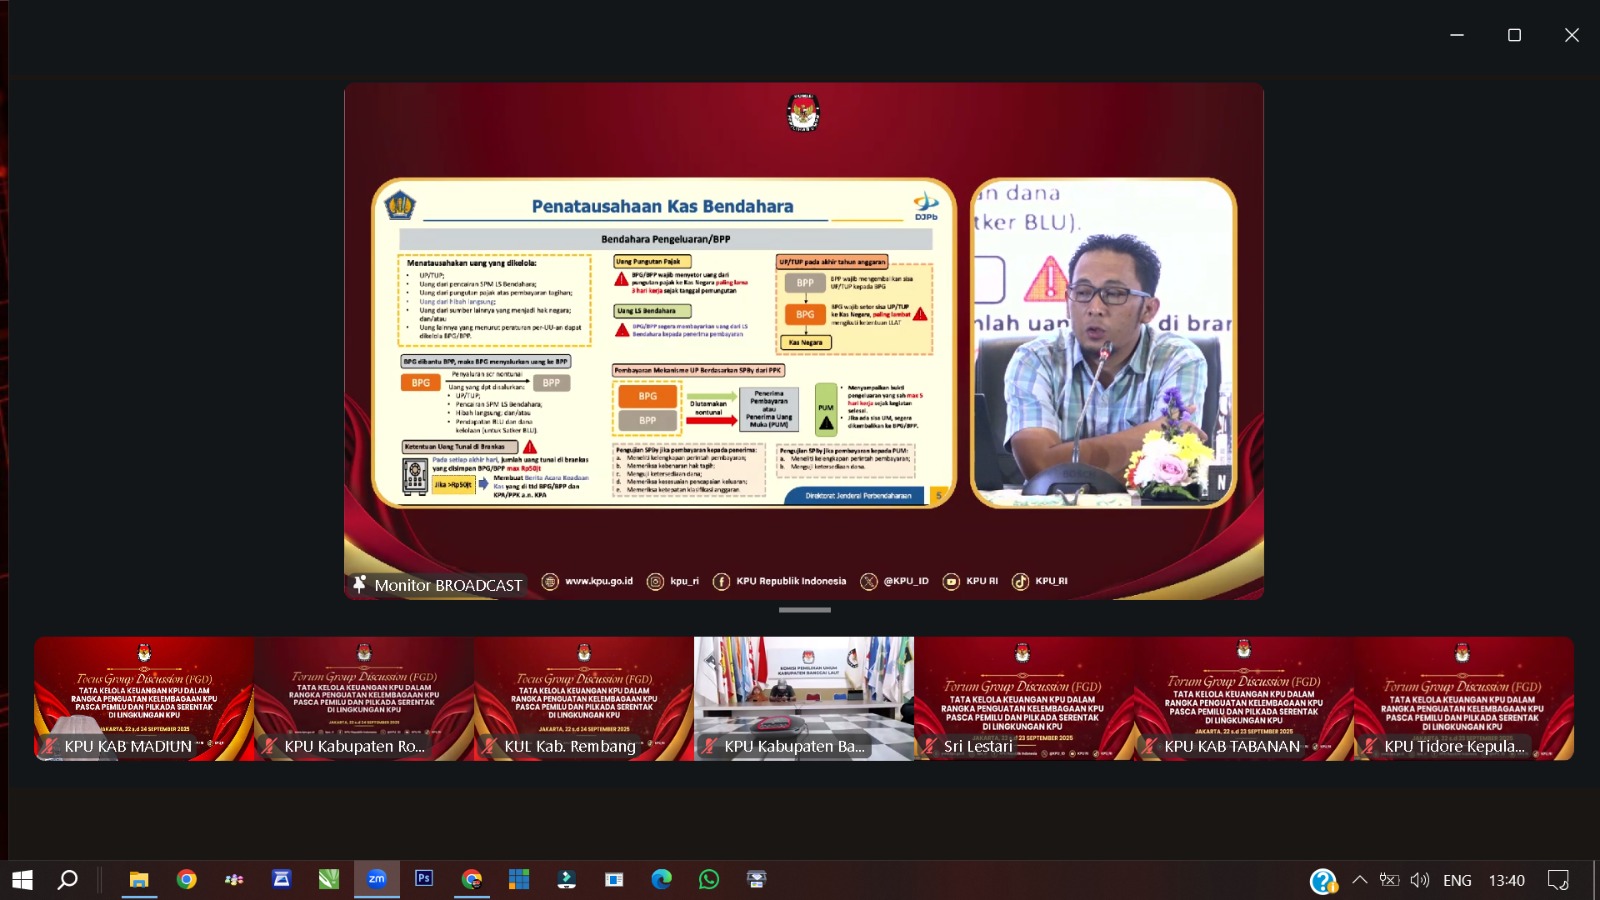The height and width of the screenshot is (900, 1600).
Task: Click the volume speaker tray icon
Action: (1419, 880)
